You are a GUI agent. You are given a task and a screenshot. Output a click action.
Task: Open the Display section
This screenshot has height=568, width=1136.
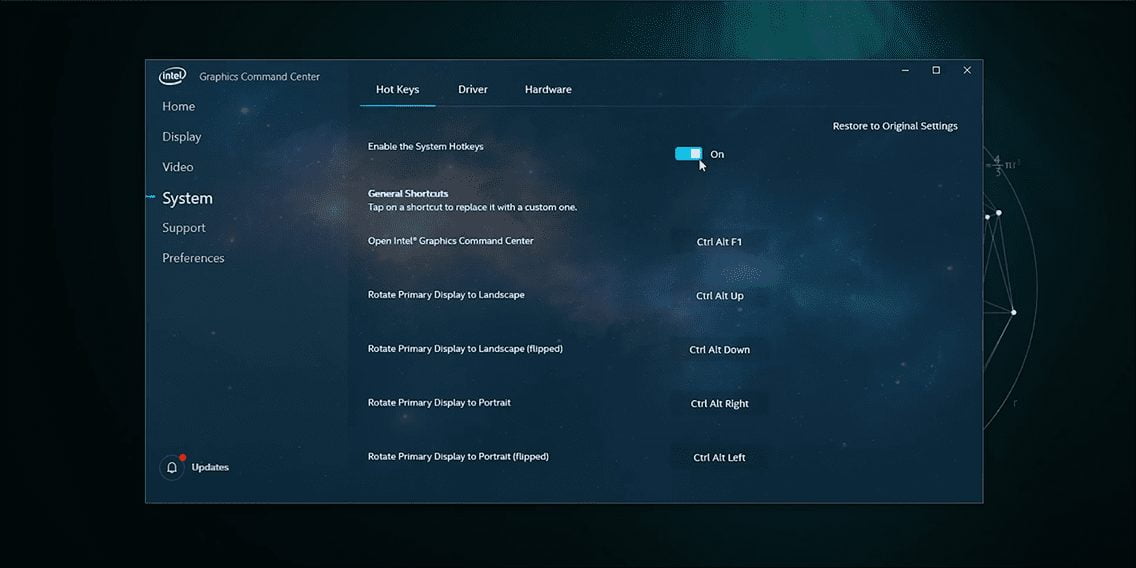click(x=182, y=137)
